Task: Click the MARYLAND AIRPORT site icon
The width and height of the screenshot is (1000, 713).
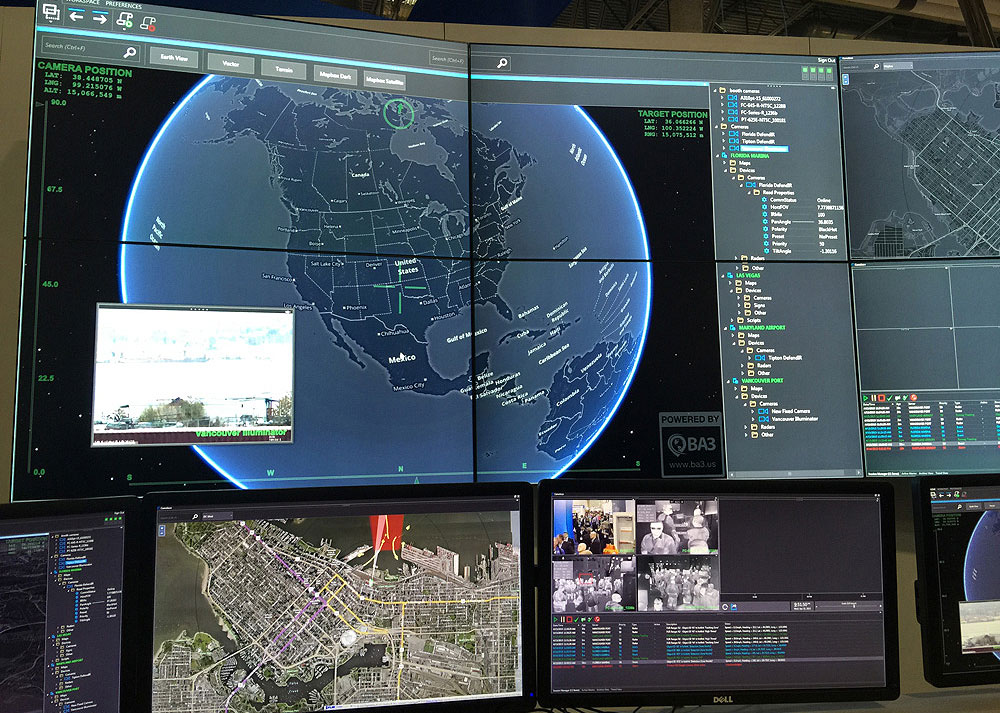Action: (x=733, y=328)
